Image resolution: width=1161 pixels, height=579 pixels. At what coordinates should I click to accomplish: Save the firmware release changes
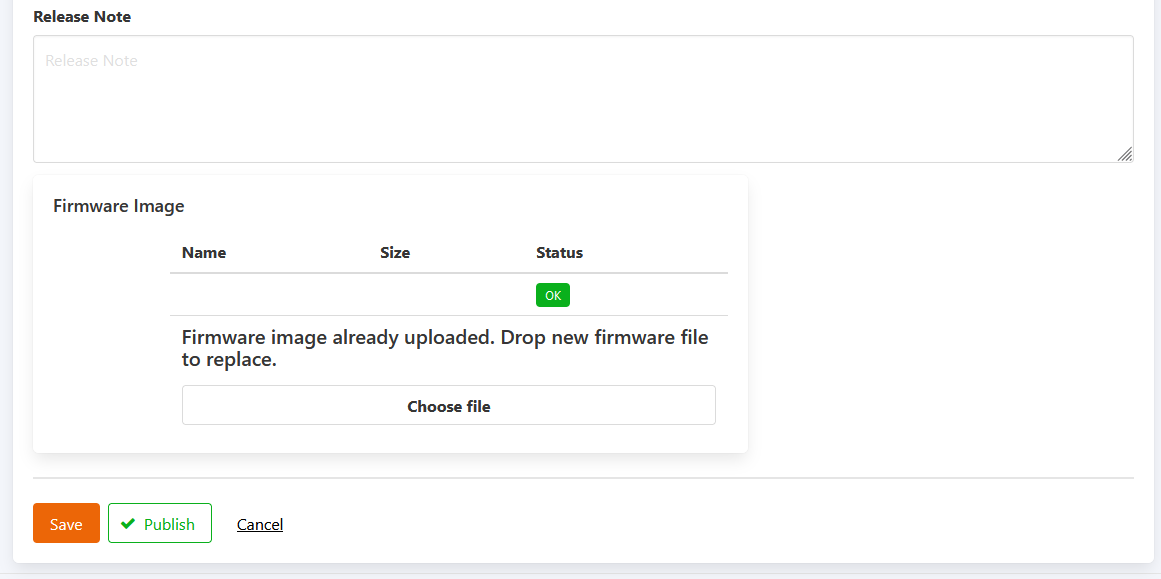[x=66, y=523]
